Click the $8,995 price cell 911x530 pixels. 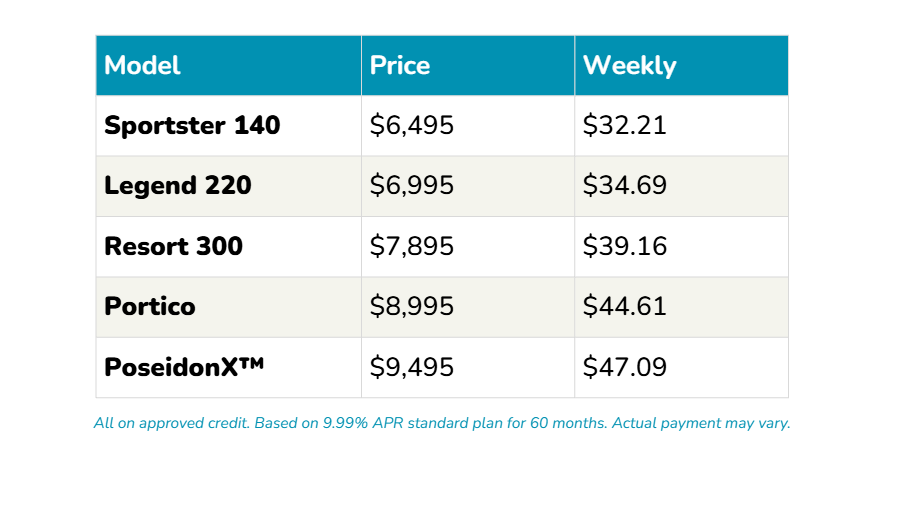pos(412,306)
